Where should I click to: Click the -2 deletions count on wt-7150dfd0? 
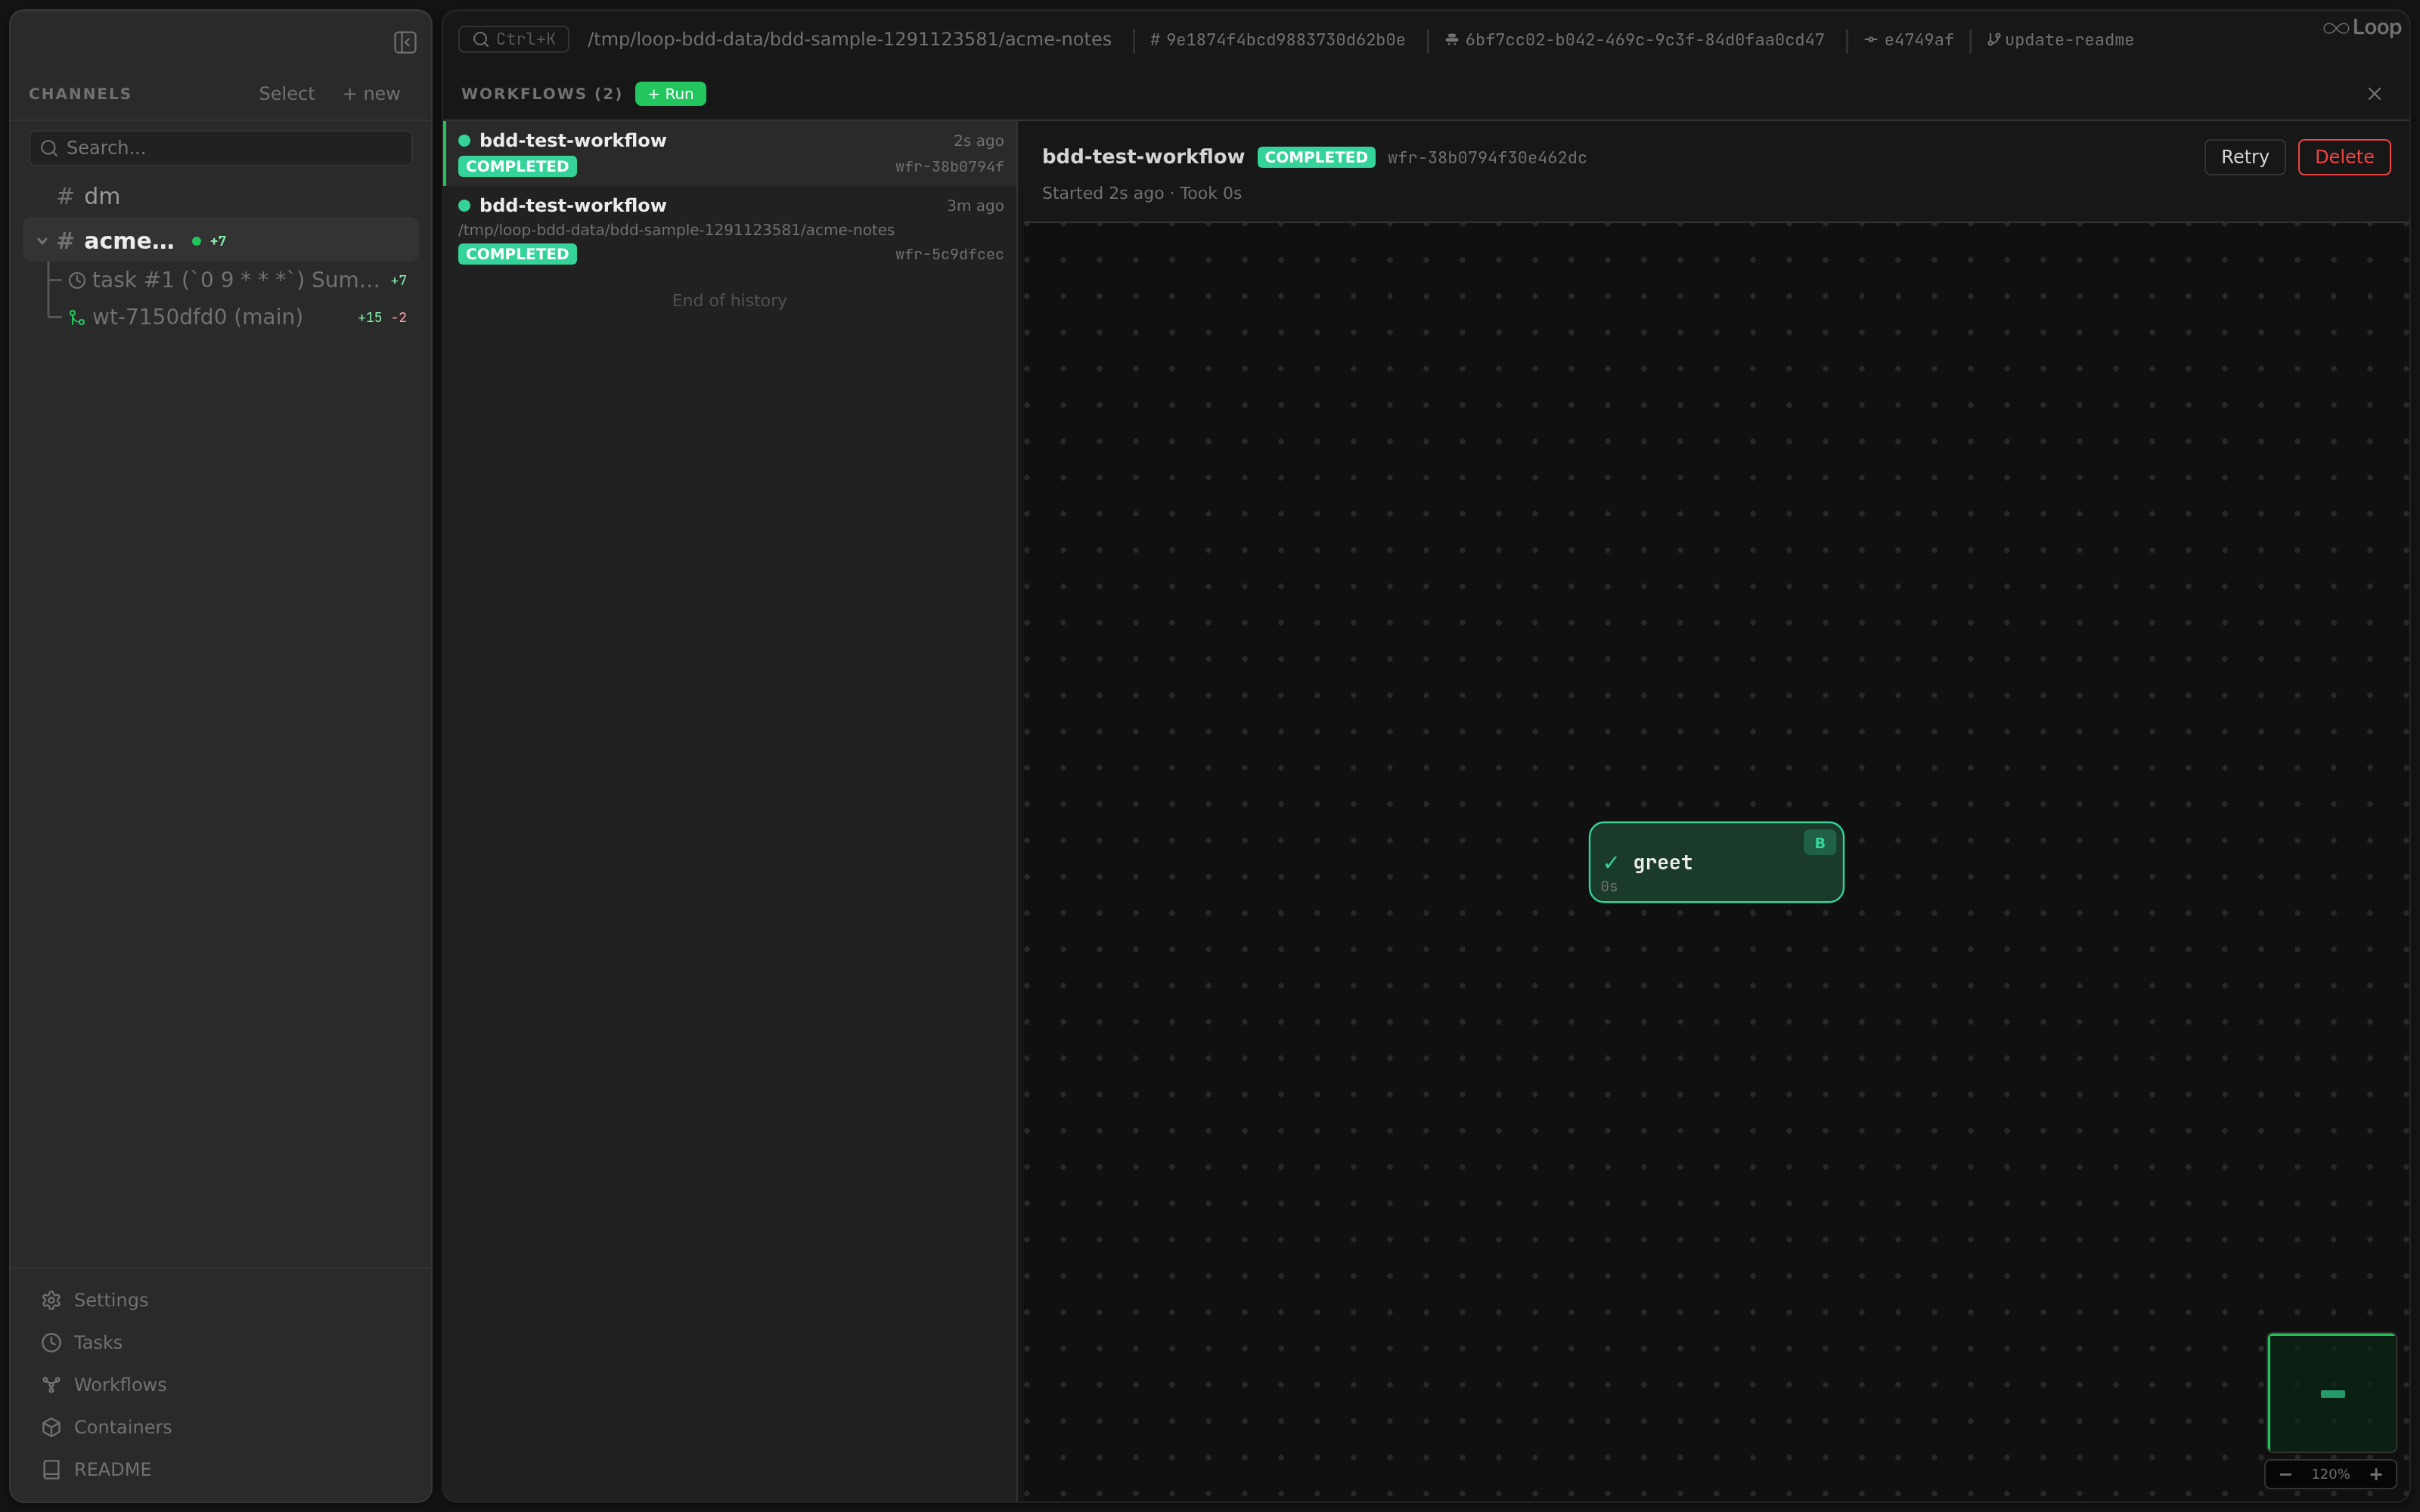(x=399, y=317)
